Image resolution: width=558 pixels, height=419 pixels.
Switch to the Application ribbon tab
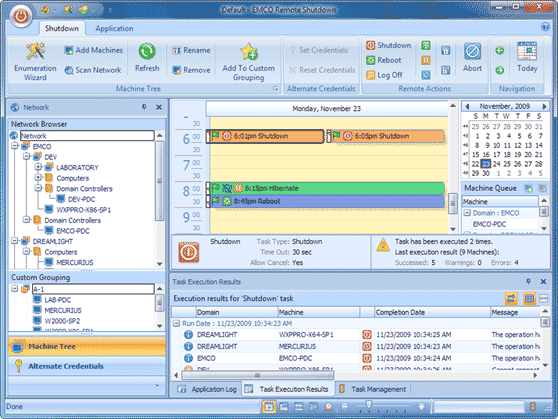114,28
